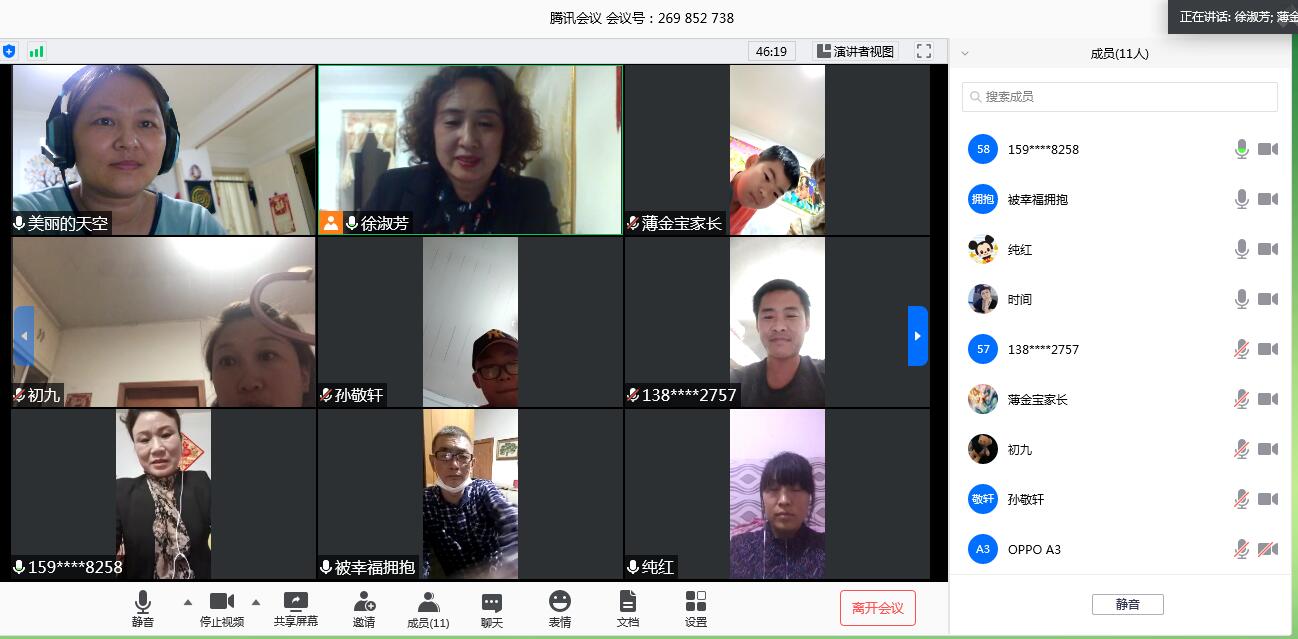Image resolution: width=1298 pixels, height=639 pixels.
Task: Unmute microphone for member 初九 in list
Action: [1242, 449]
